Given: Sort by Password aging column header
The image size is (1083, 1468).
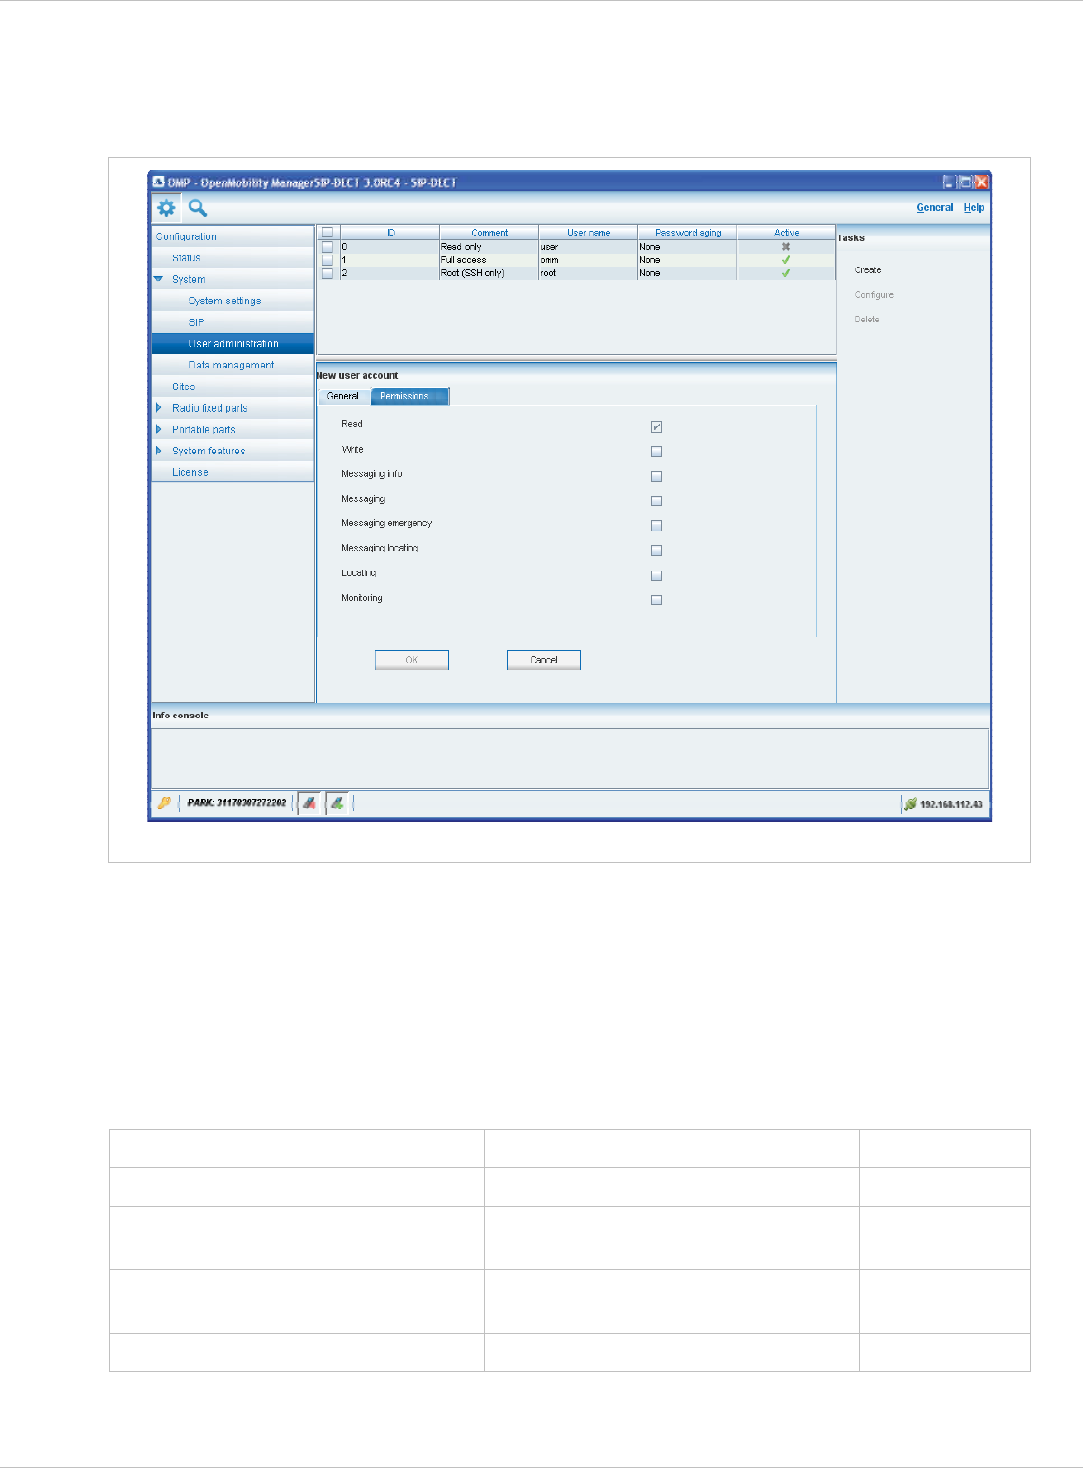Looking at the screenshot, I should 688,232.
